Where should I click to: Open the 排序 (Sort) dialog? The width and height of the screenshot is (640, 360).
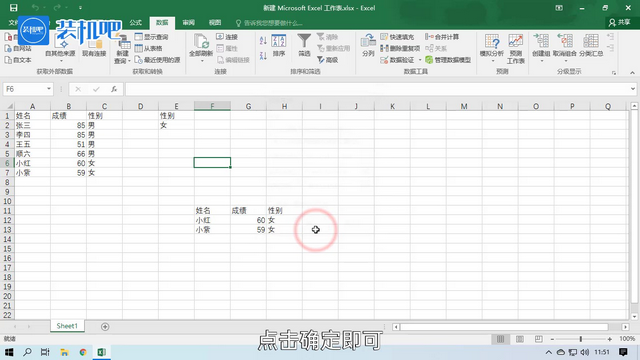pos(279,46)
